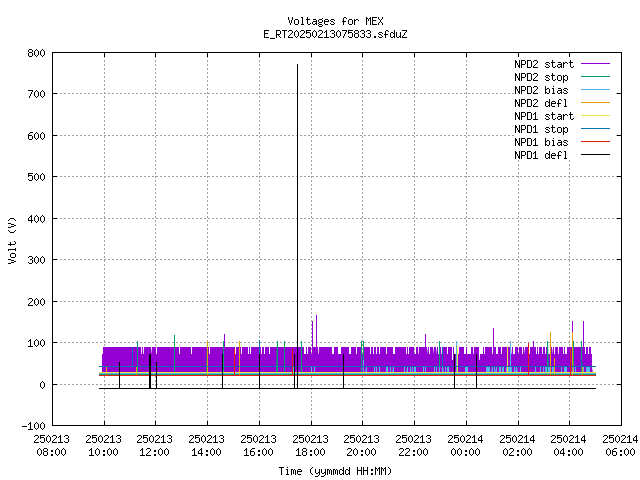The height and width of the screenshot is (480, 640).
Task: Click the 800 y-axis tick label
Action: click(x=36, y=53)
